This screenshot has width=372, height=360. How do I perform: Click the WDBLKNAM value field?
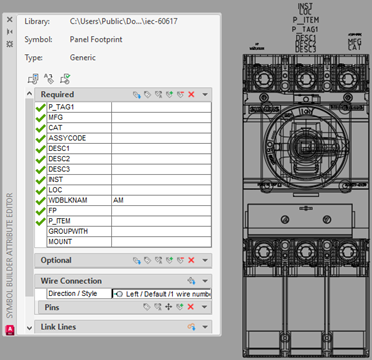pyautogui.click(x=161, y=200)
